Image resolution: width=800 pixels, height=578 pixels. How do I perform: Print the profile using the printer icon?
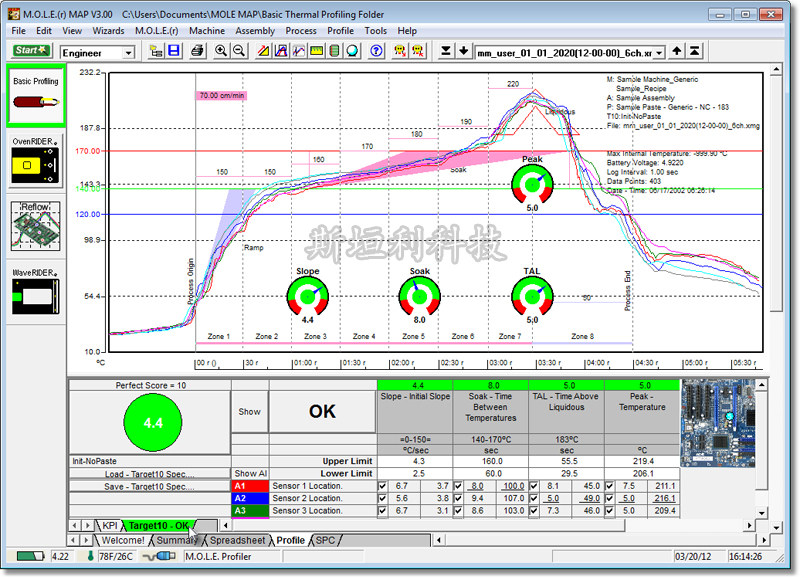tap(197, 51)
